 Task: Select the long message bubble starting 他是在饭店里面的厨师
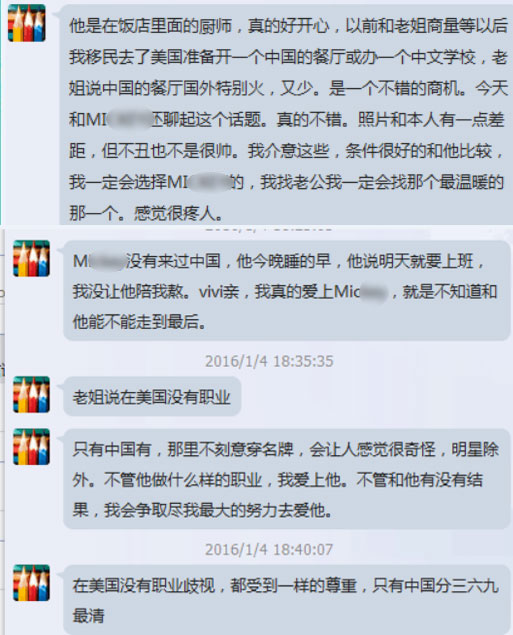pyautogui.click(x=286, y=115)
